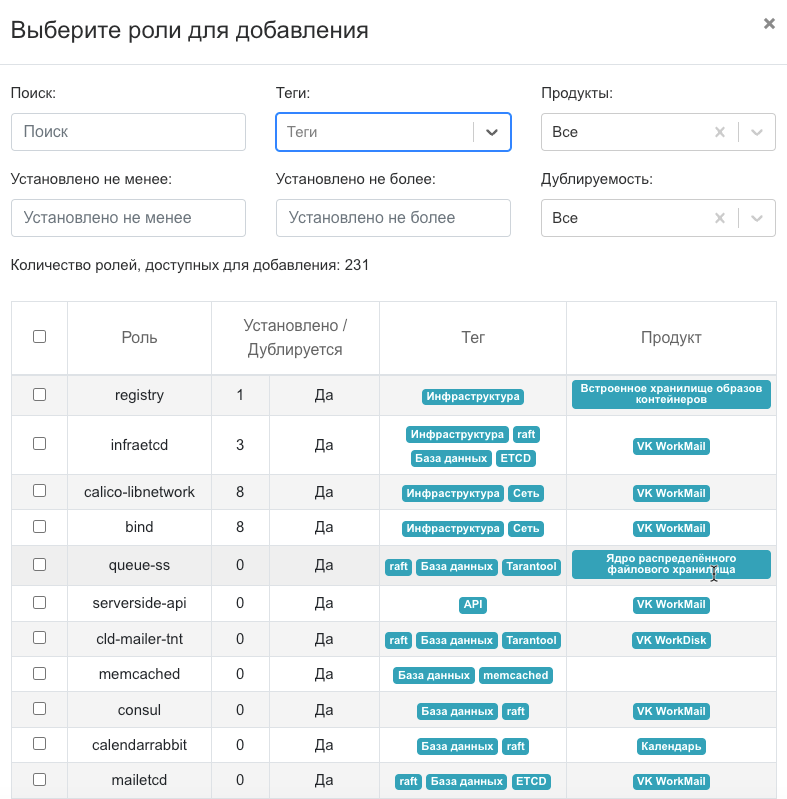Image resolution: width=787 pixels, height=799 pixels.
Task: Focus the Установлено не более field
Action: coord(393,218)
